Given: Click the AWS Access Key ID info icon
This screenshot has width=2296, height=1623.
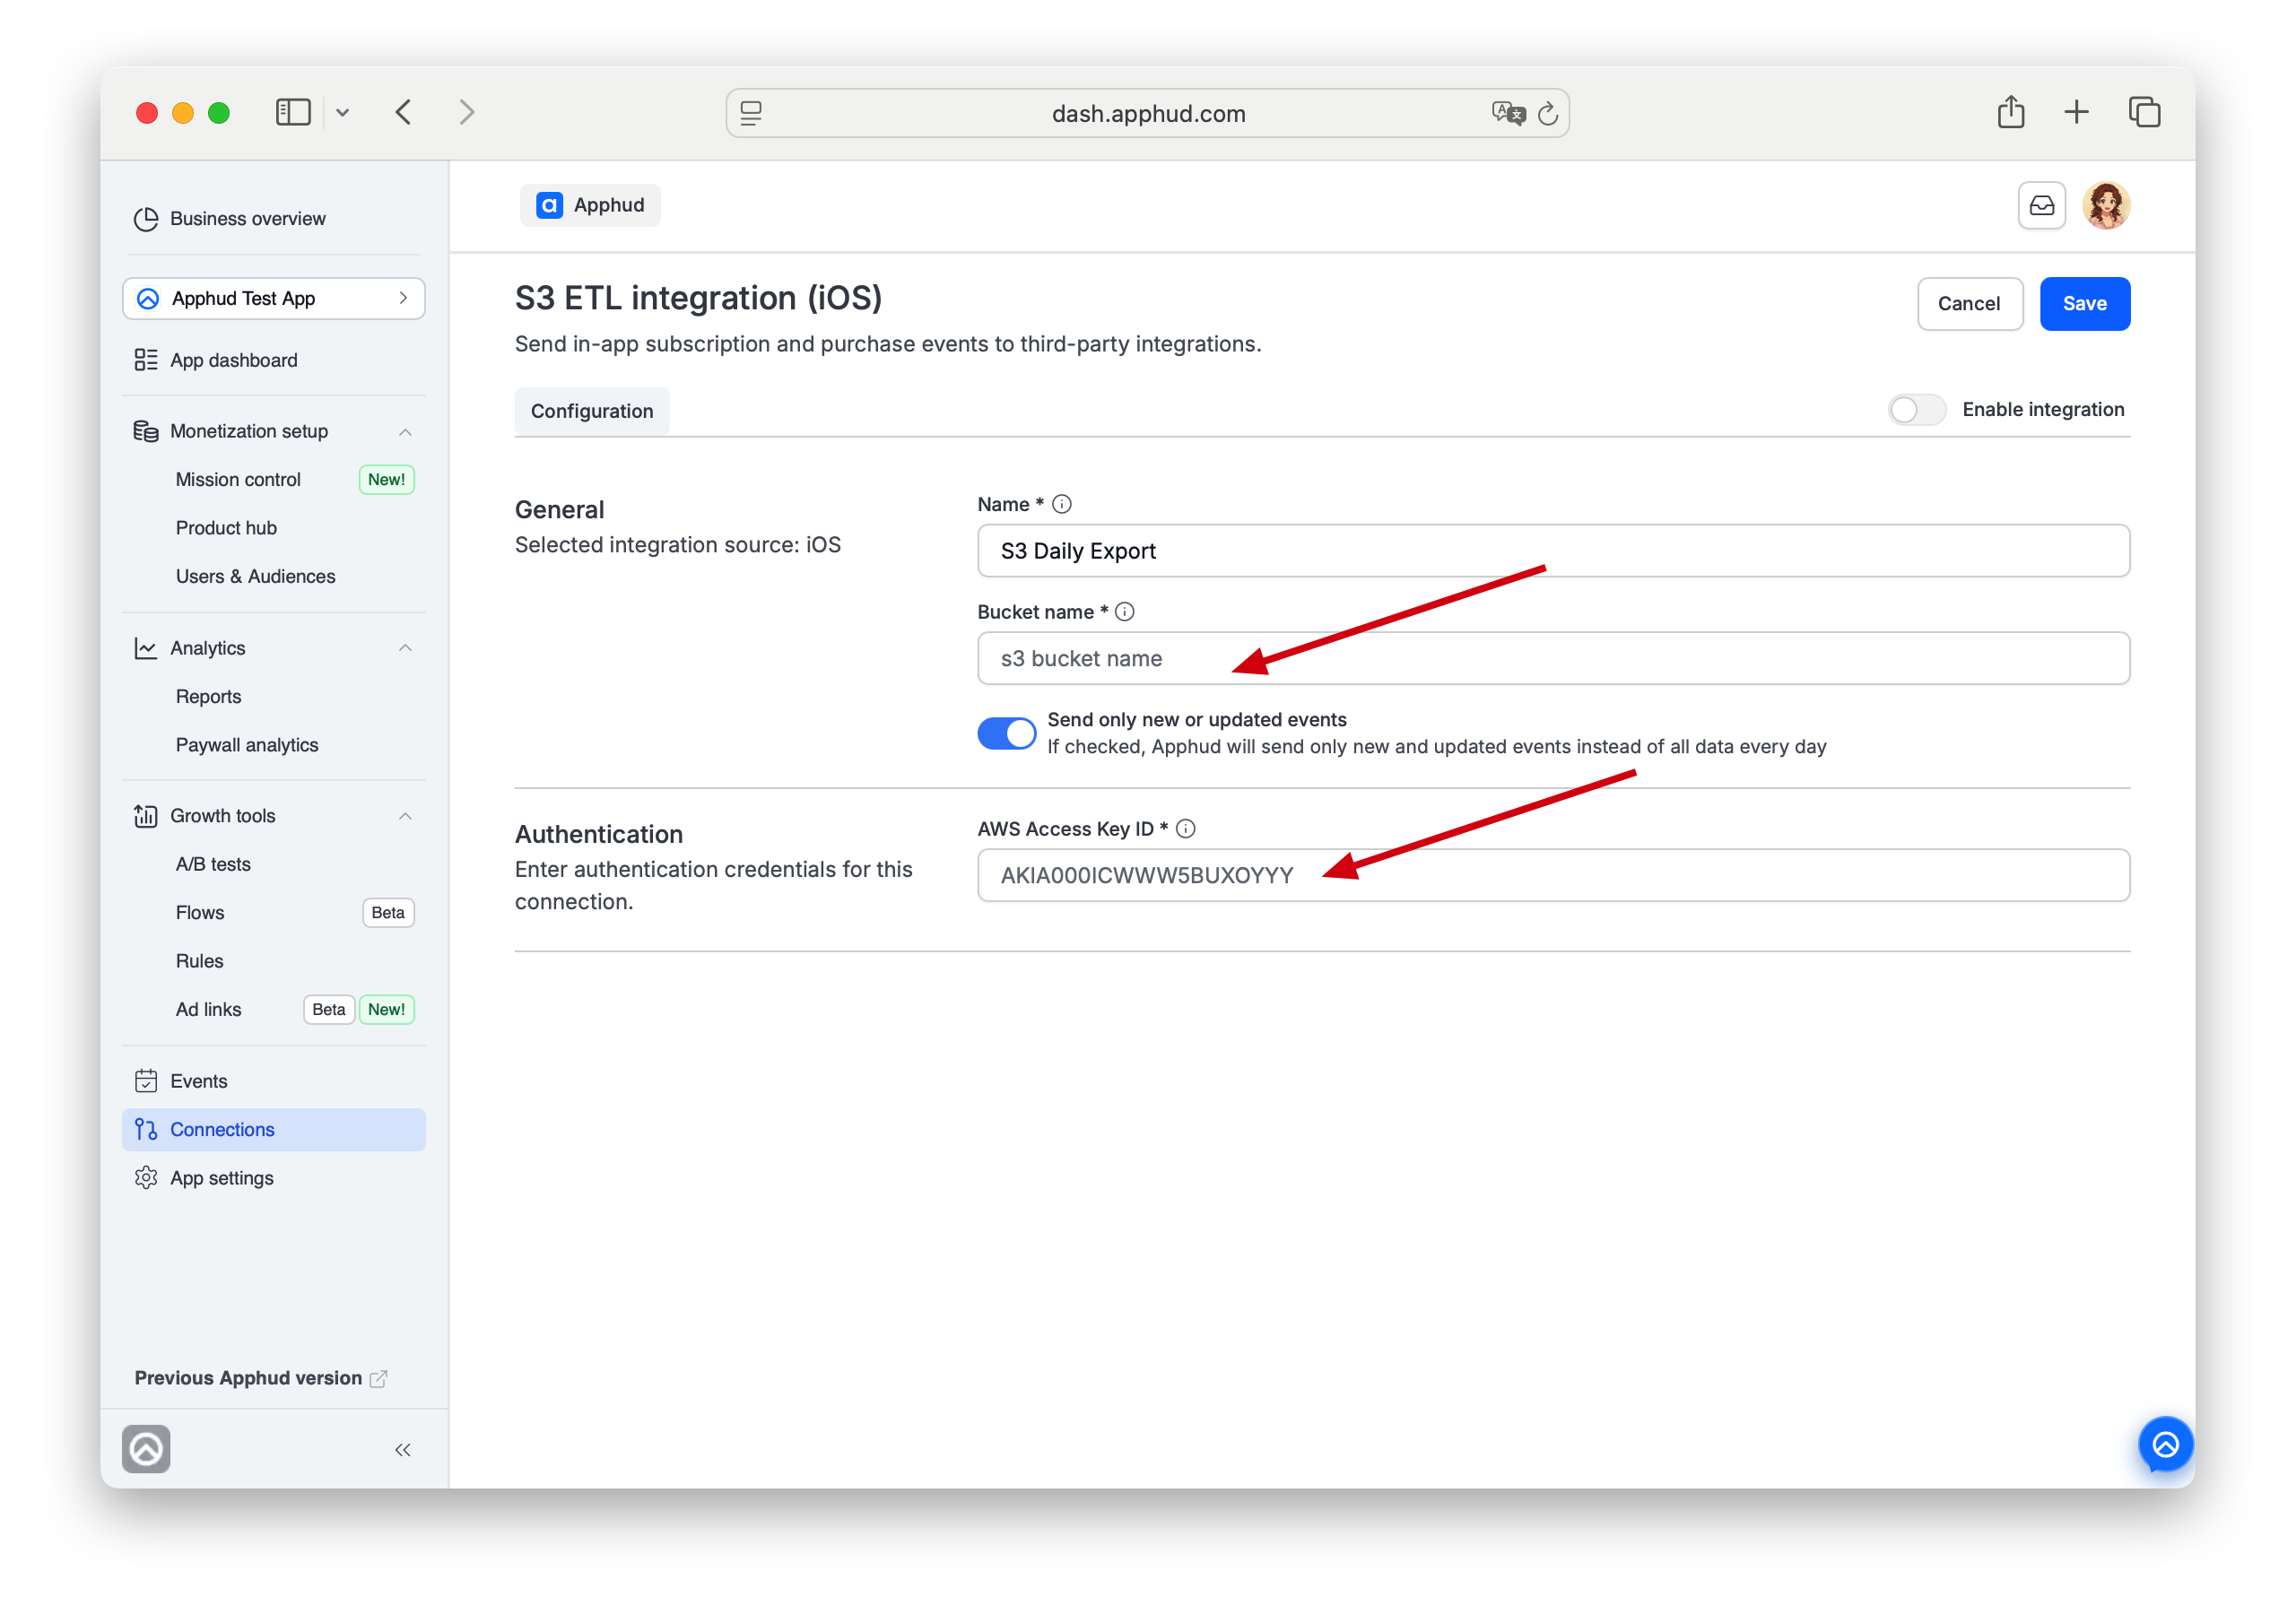Looking at the screenshot, I should point(1186,829).
